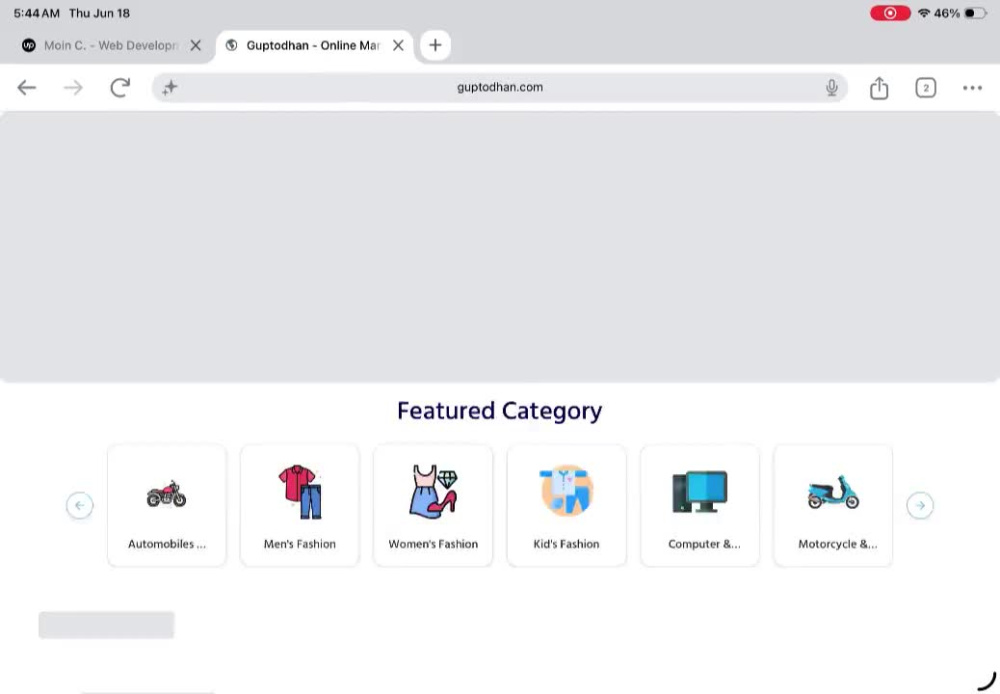1000x694 pixels.
Task: Open the three-dot browser menu
Action: pyautogui.click(x=972, y=87)
